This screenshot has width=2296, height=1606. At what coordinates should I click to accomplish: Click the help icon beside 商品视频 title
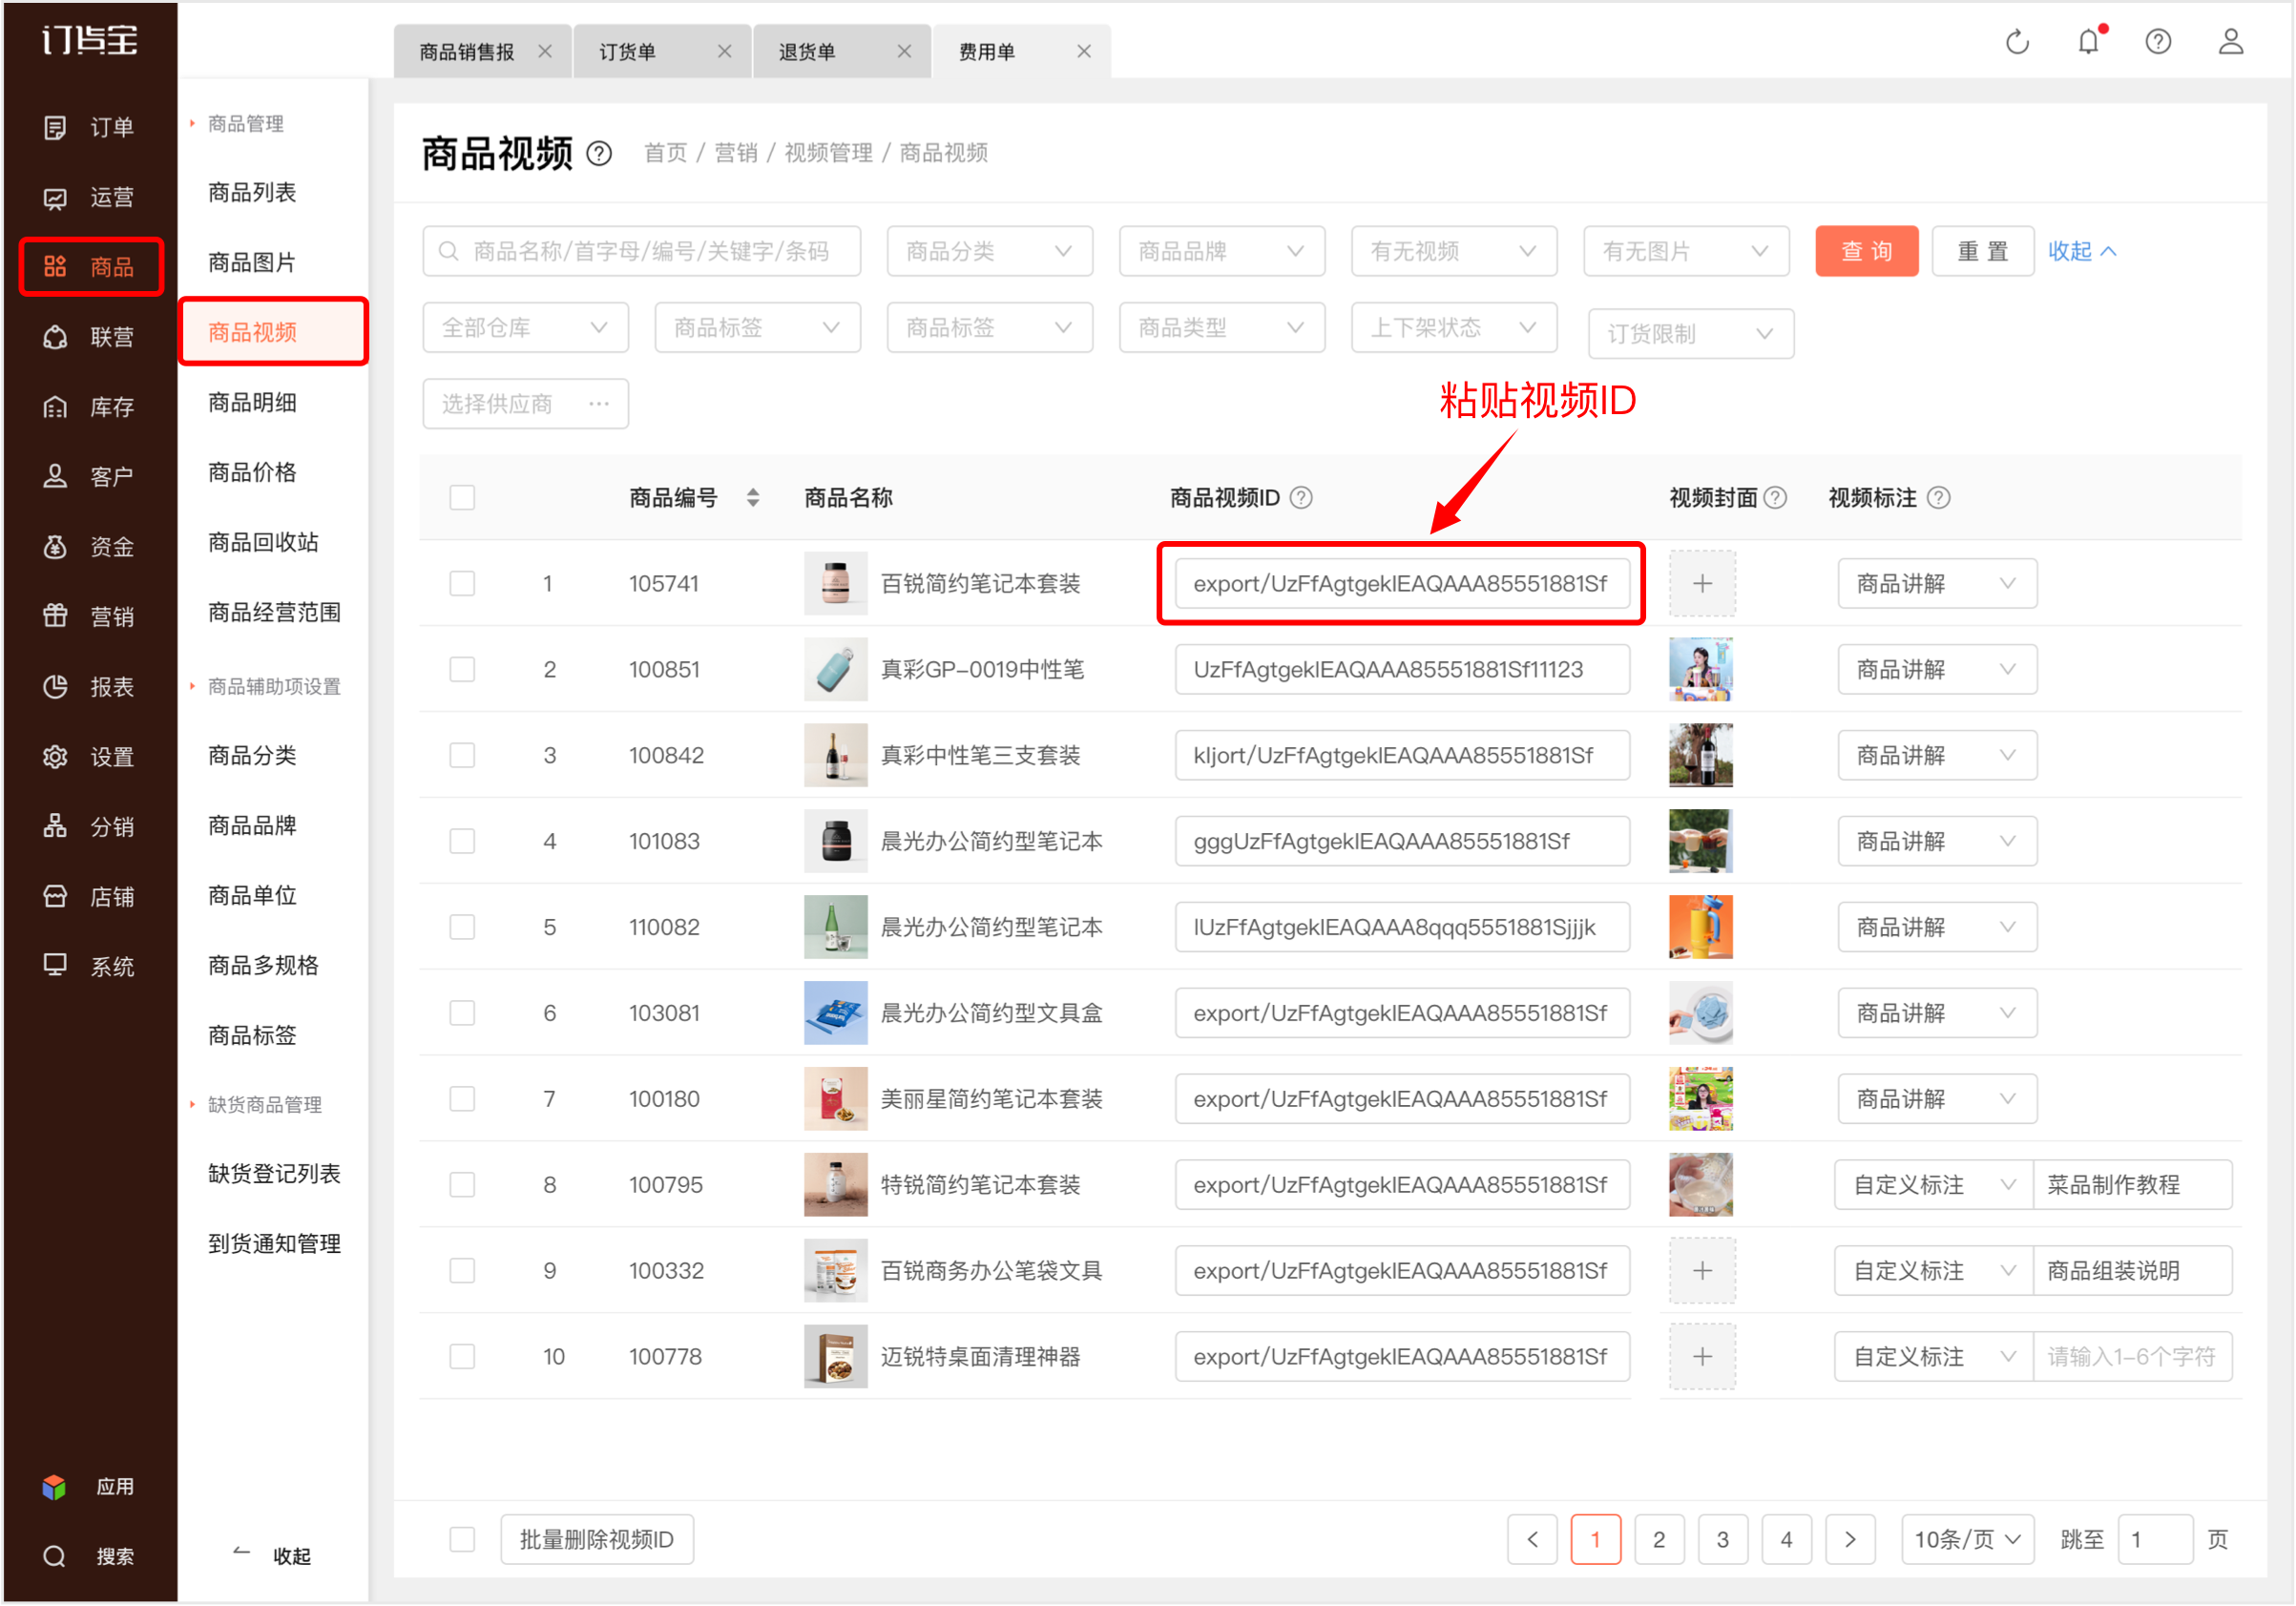point(599,154)
